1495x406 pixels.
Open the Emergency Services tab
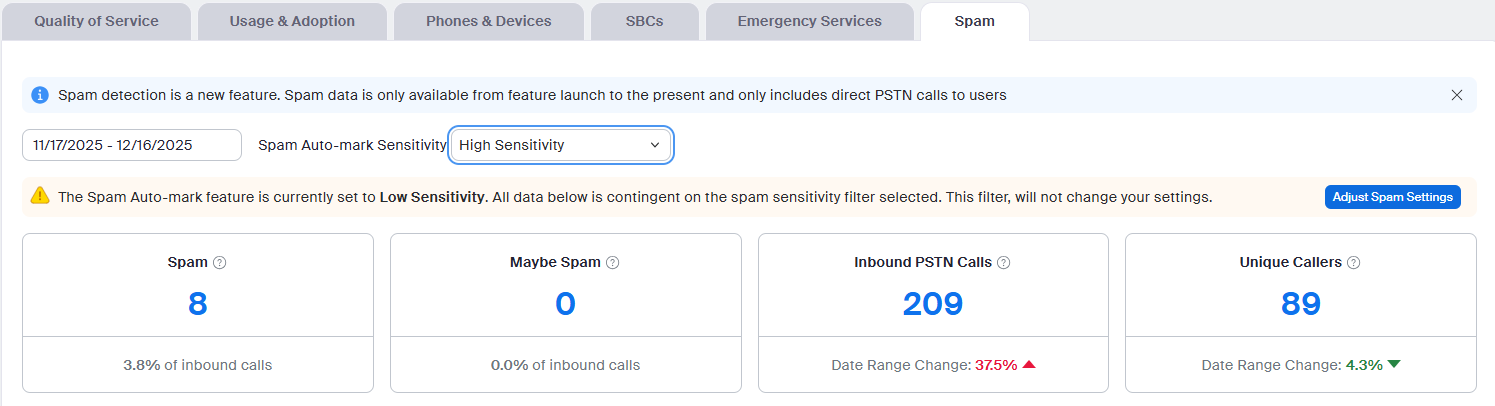click(809, 21)
